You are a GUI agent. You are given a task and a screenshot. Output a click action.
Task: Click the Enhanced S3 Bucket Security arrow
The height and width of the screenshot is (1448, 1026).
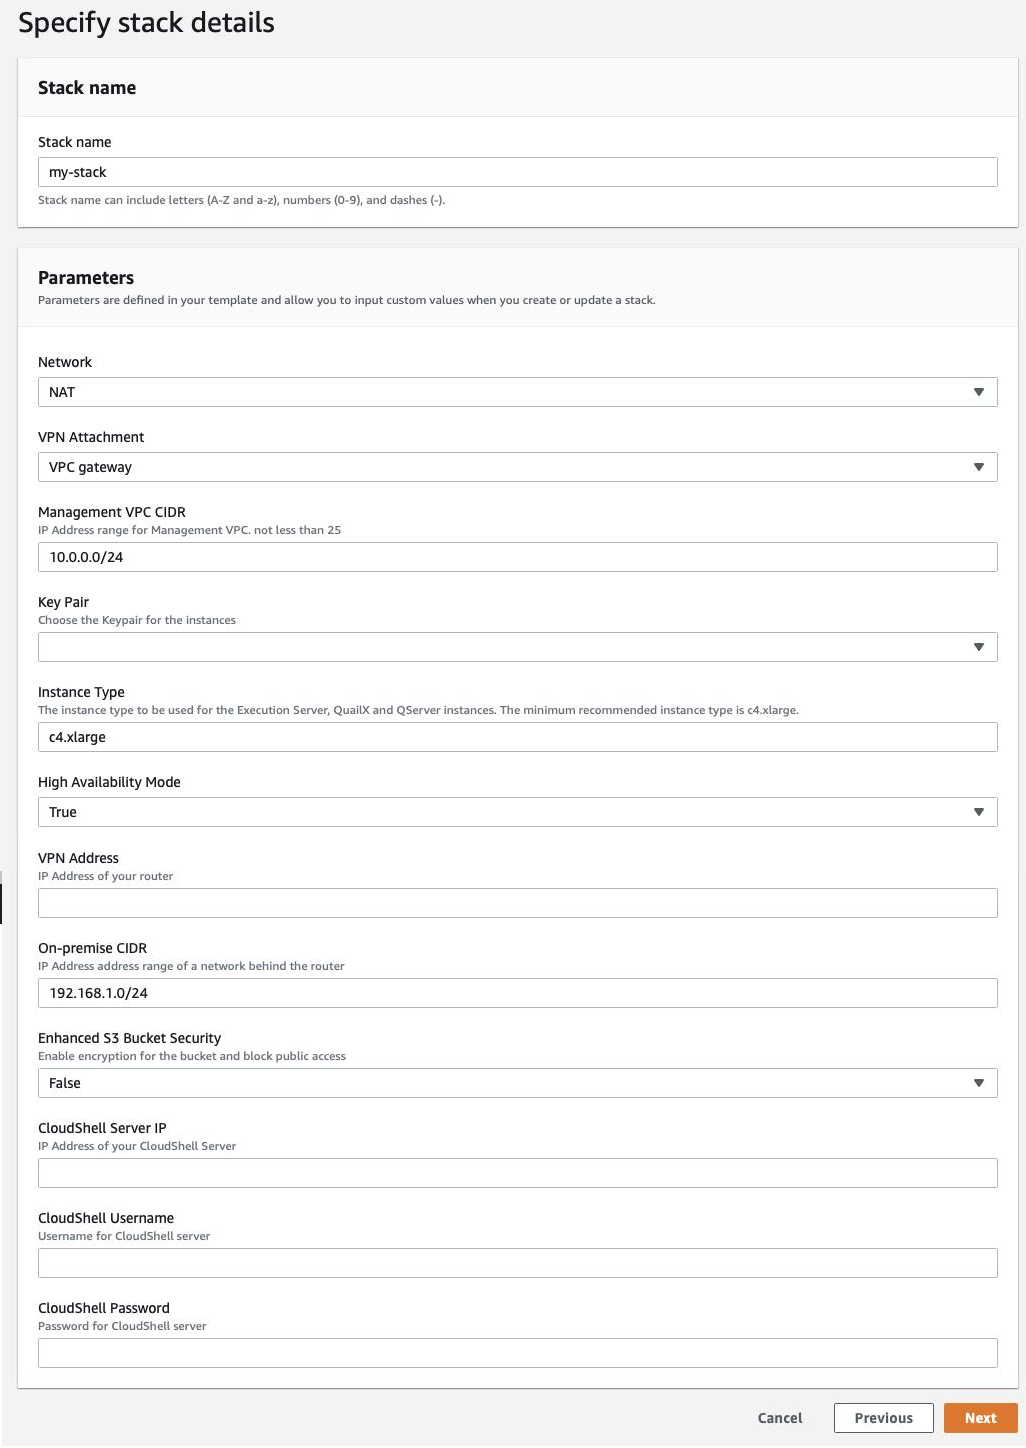(x=978, y=1083)
